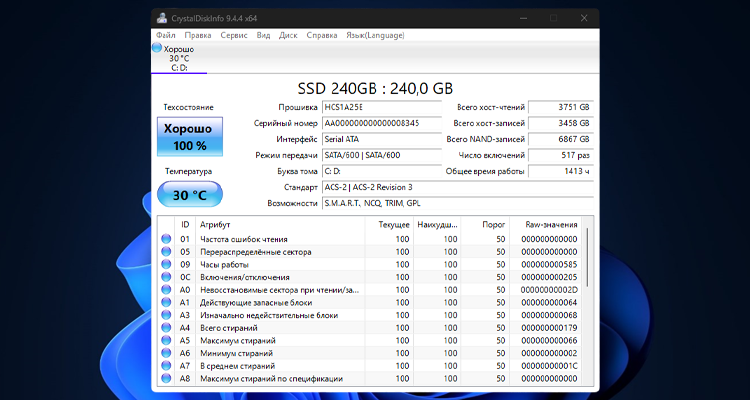Select row Максимум стираний по спецификации
750x400 pixels.
(370, 378)
